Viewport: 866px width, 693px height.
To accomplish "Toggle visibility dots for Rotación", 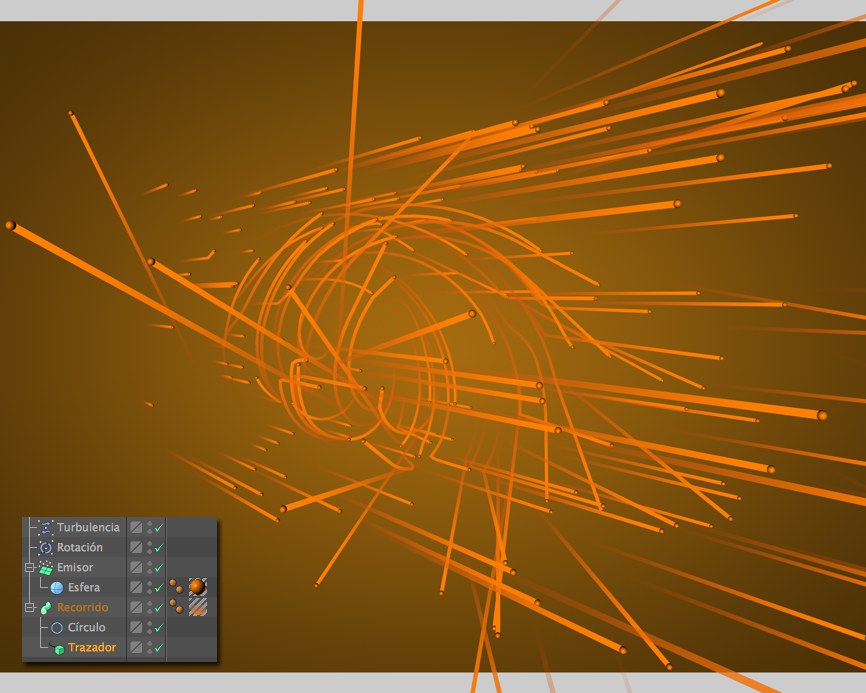I will pyautogui.click(x=150, y=547).
